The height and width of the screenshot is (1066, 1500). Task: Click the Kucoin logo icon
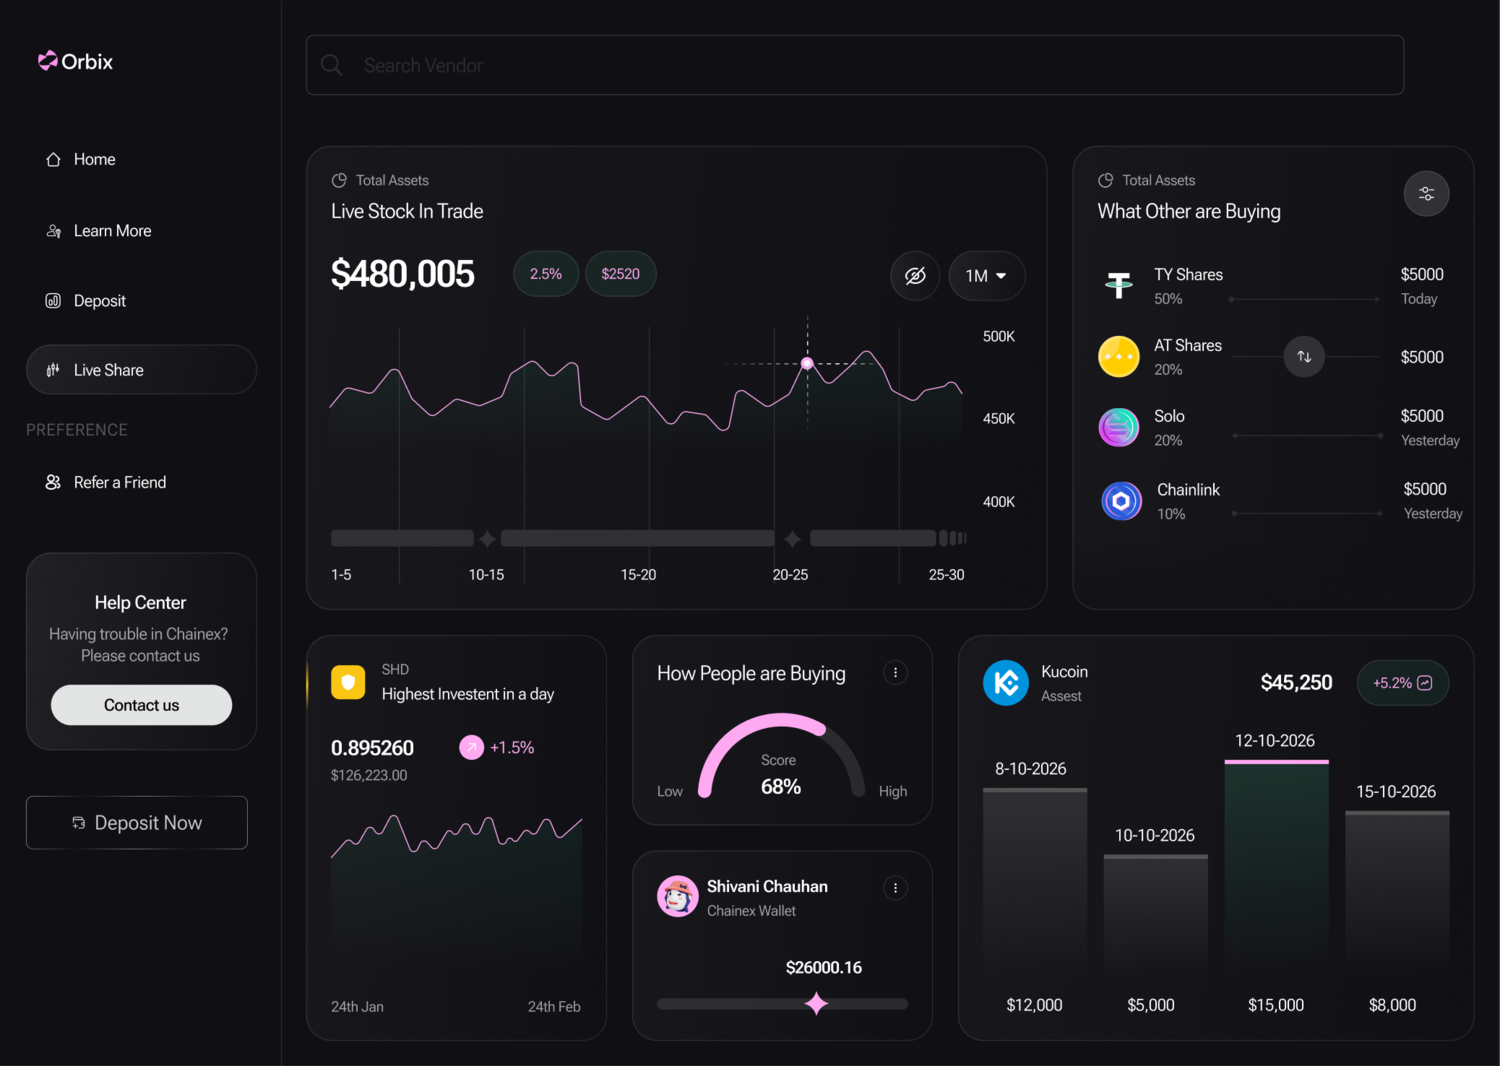(x=1006, y=683)
